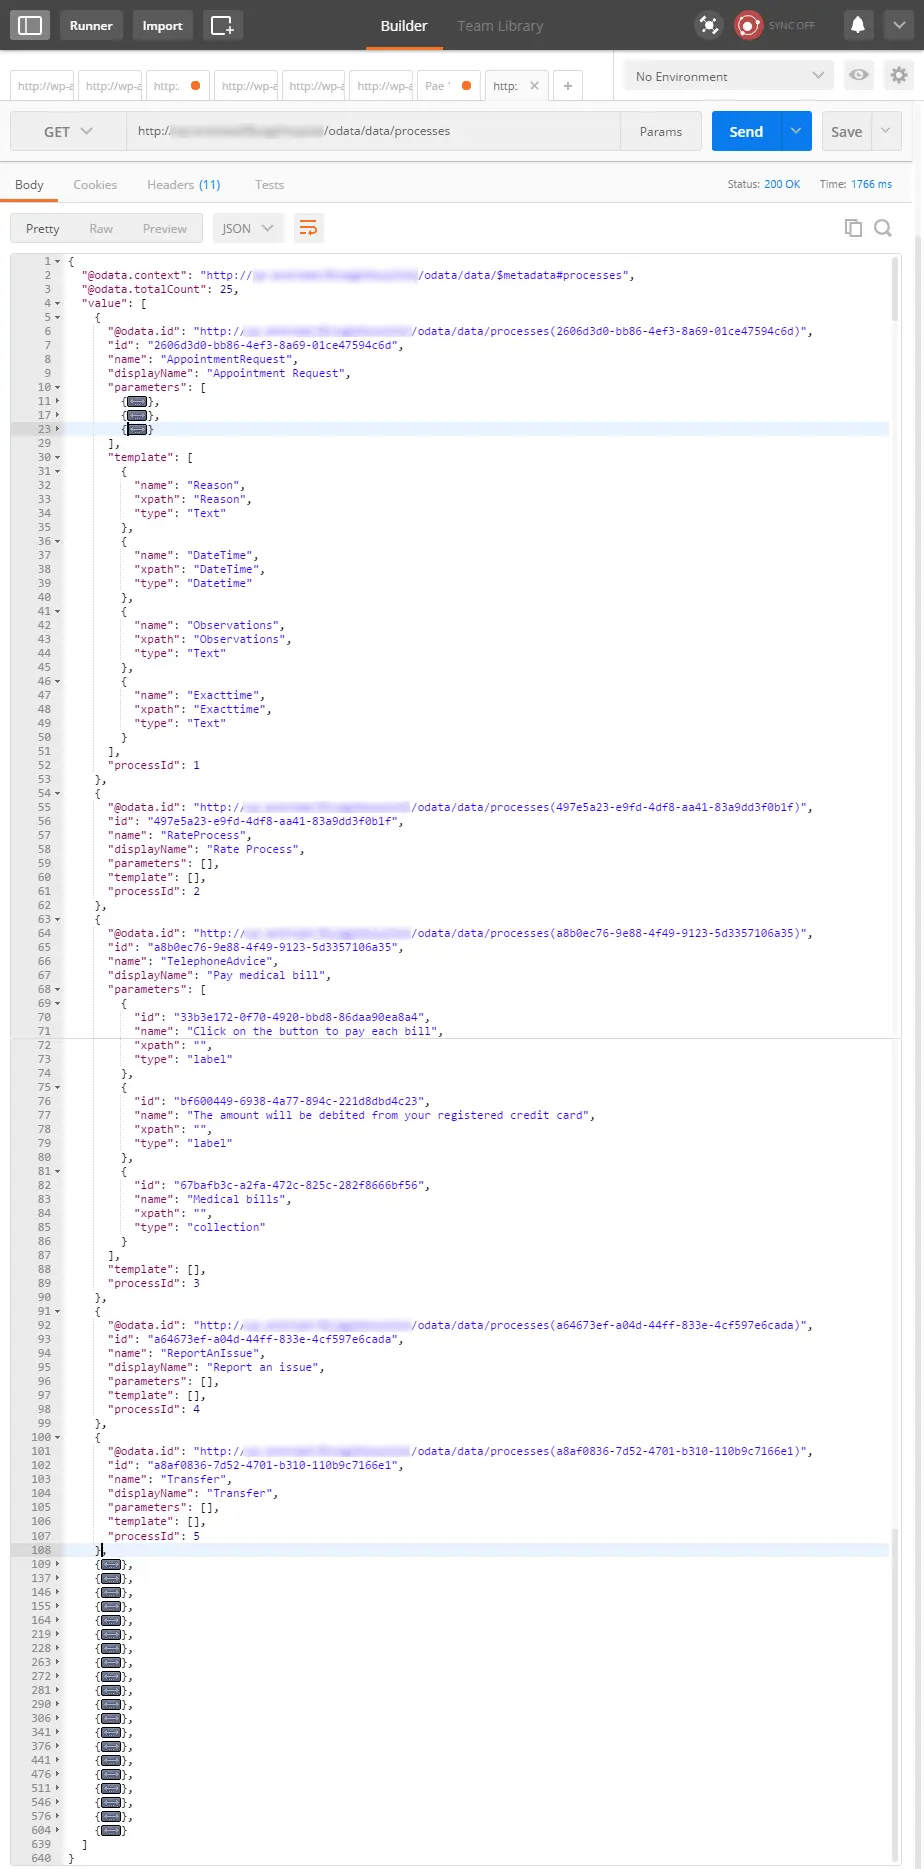This screenshot has width=924, height=1869.
Task: Open manage environments gear icon
Action: coord(899,75)
